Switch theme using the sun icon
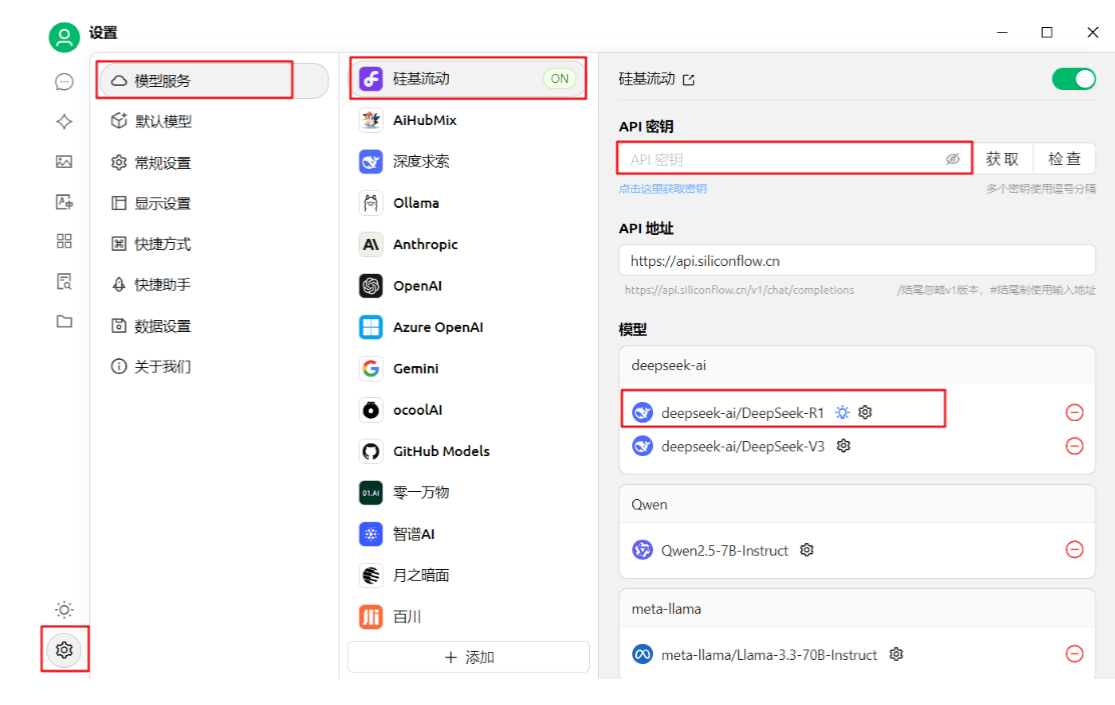Viewport: 1115px width, 705px height. click(x=64, y=610)
